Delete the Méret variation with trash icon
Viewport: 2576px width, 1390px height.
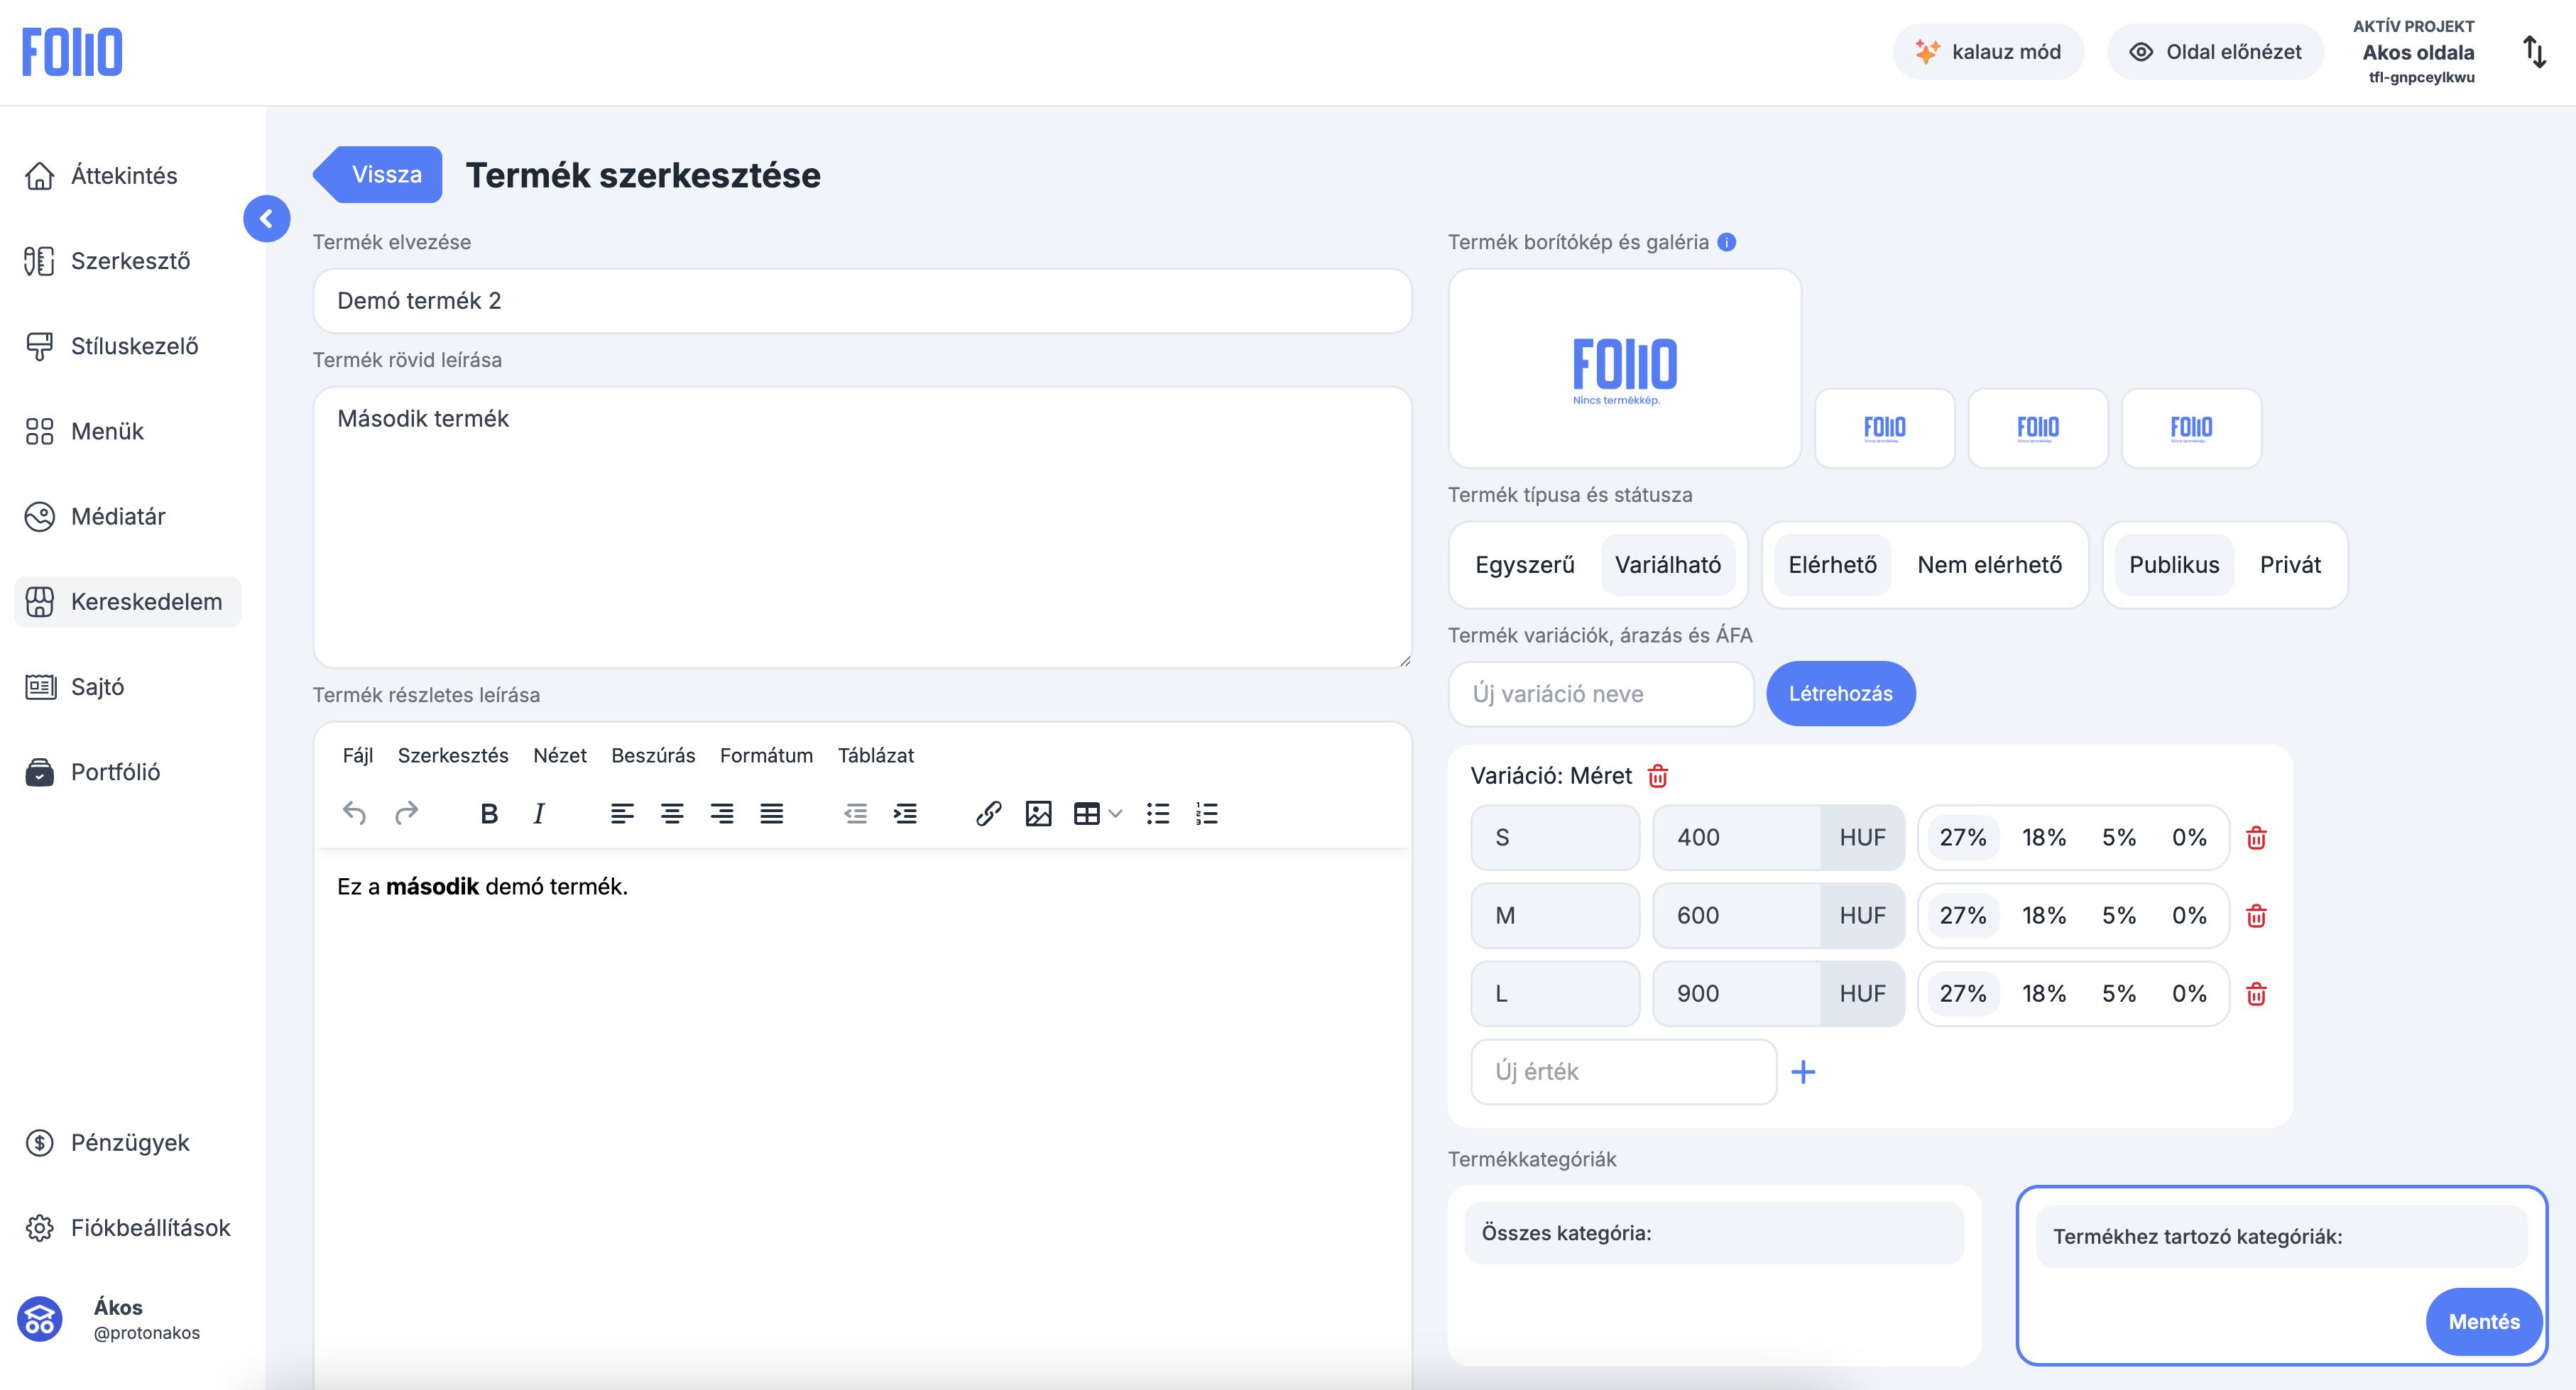[1658, 776]
